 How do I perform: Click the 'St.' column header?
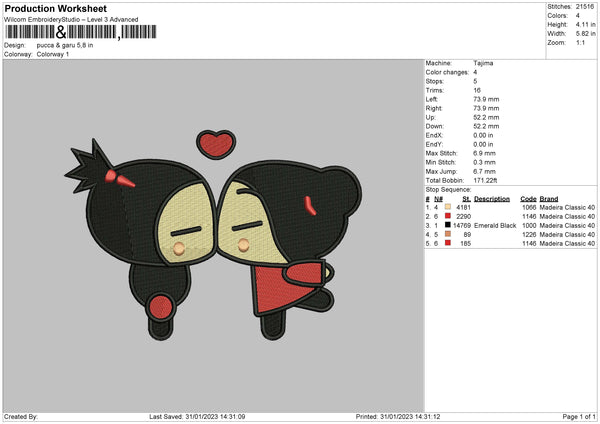(466, 199)
